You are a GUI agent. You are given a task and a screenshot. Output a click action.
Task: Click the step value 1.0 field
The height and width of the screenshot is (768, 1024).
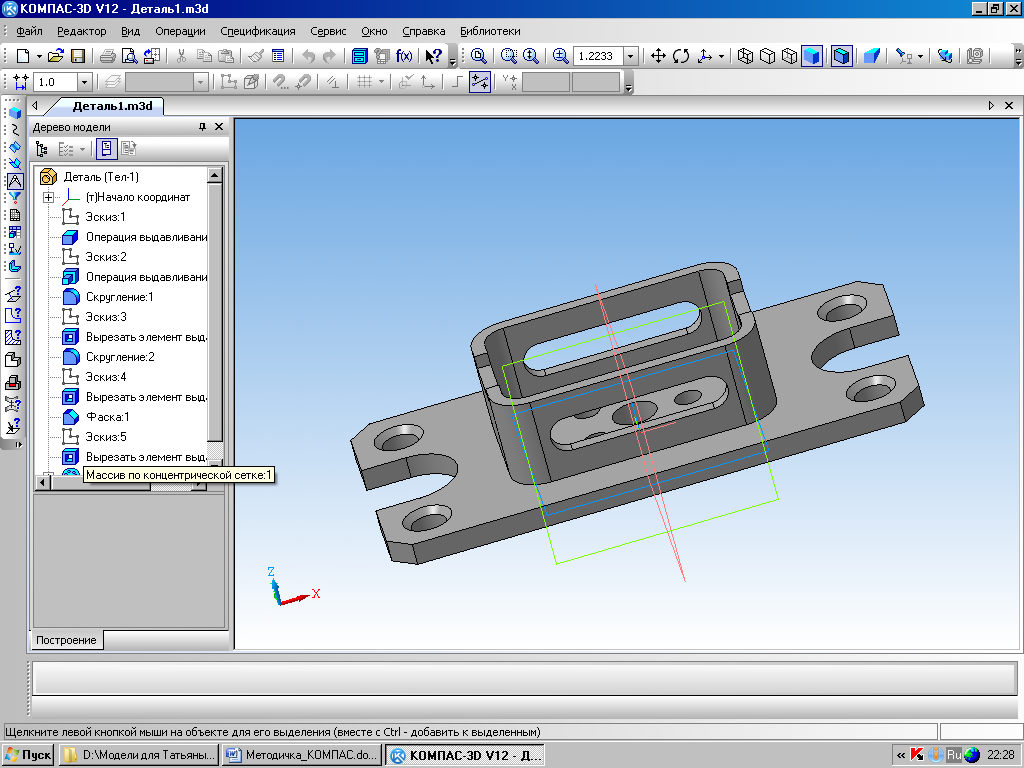(x=56, y=82)
